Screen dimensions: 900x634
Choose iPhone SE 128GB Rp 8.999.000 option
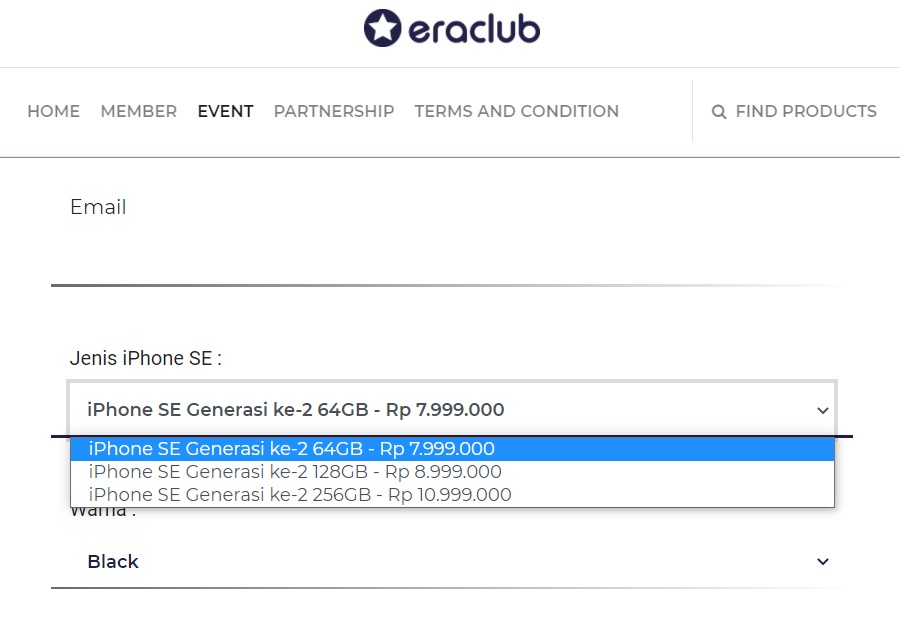tap(452, 472)
